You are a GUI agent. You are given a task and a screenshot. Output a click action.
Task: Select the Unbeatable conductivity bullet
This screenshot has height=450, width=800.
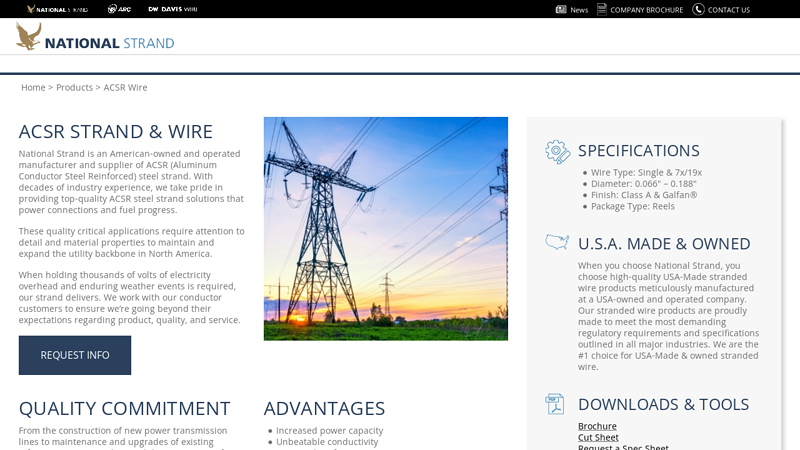pos(327,442)
